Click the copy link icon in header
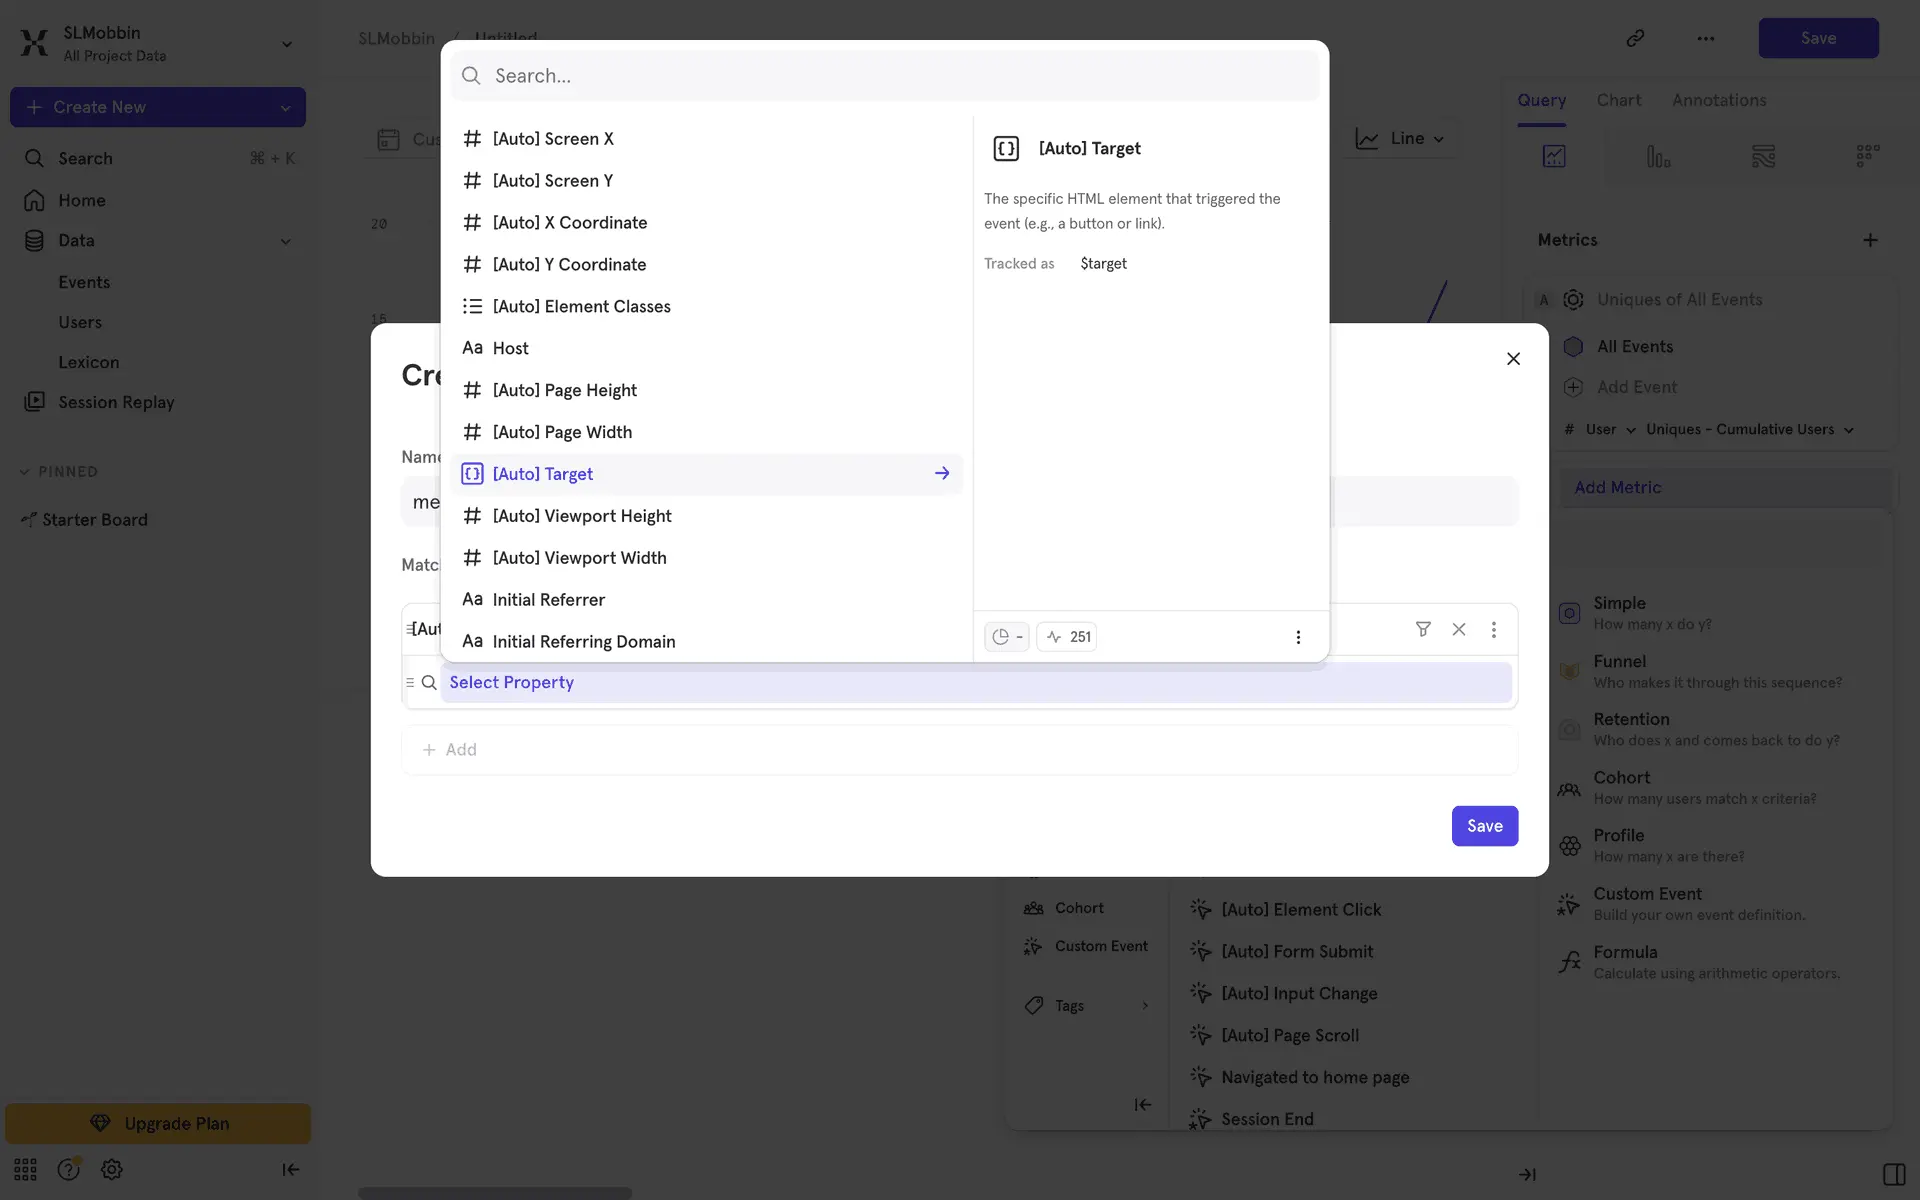The image size is (1920, 1200). [x=1635, y=38]
